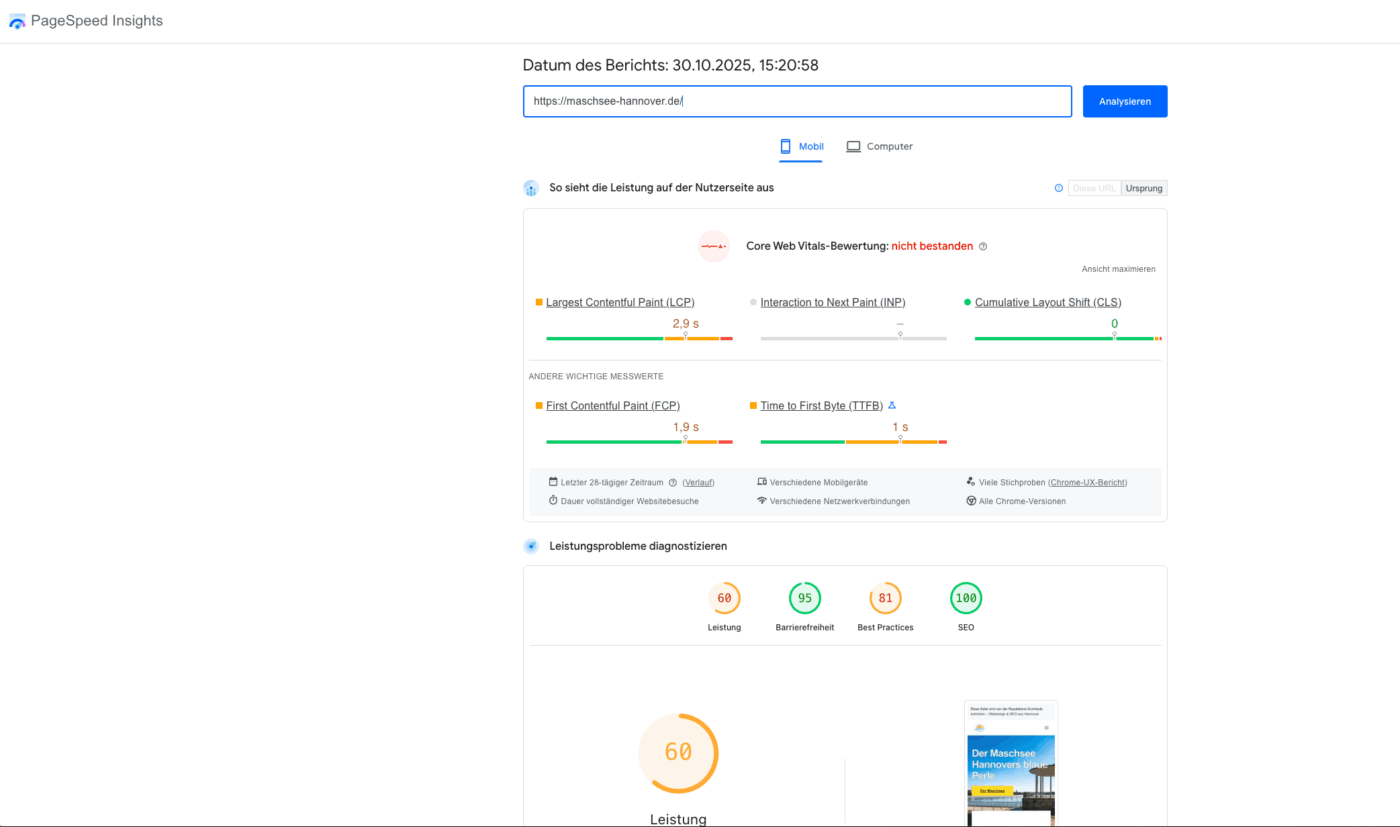Click the Analysieren button
Viewport: 1400px width, 827px height.
1124,101
